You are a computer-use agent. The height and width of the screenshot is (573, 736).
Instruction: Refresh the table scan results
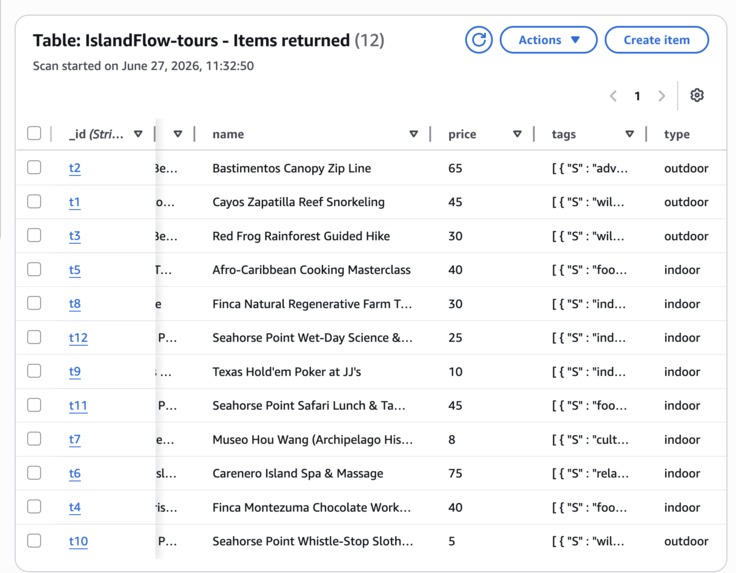[478, 40]
